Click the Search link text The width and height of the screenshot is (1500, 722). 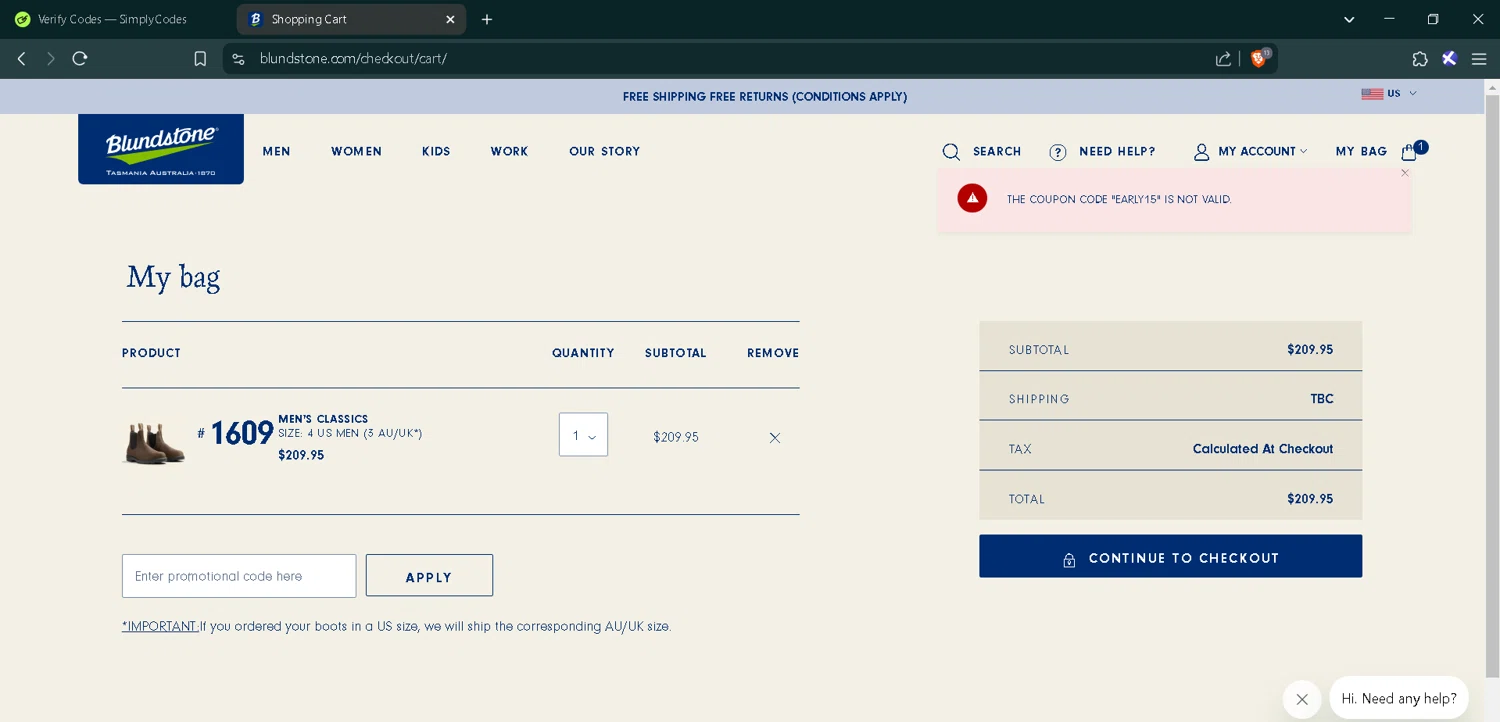pos(997,152)
